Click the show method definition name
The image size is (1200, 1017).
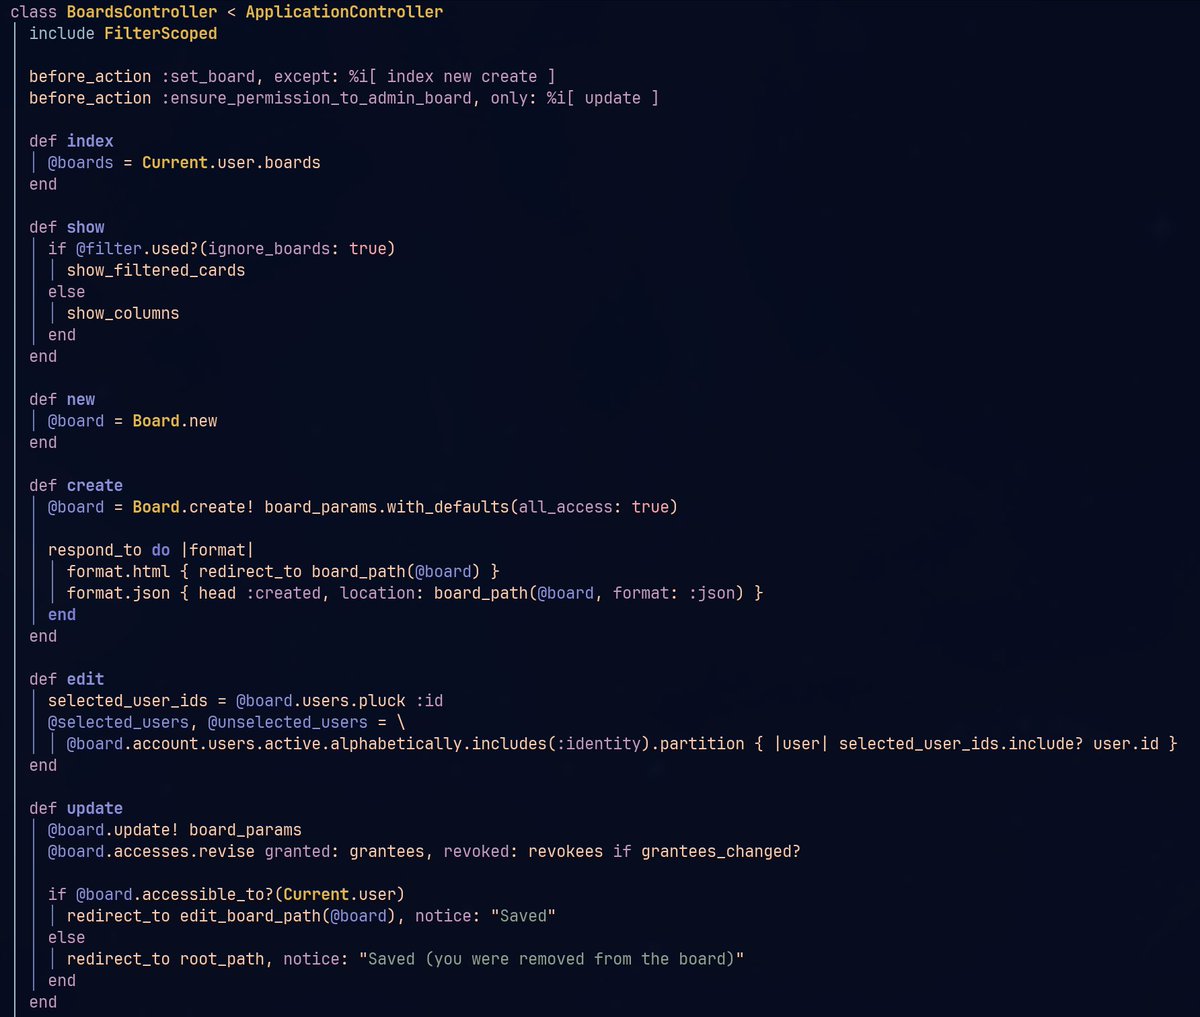tap(85, 227)
